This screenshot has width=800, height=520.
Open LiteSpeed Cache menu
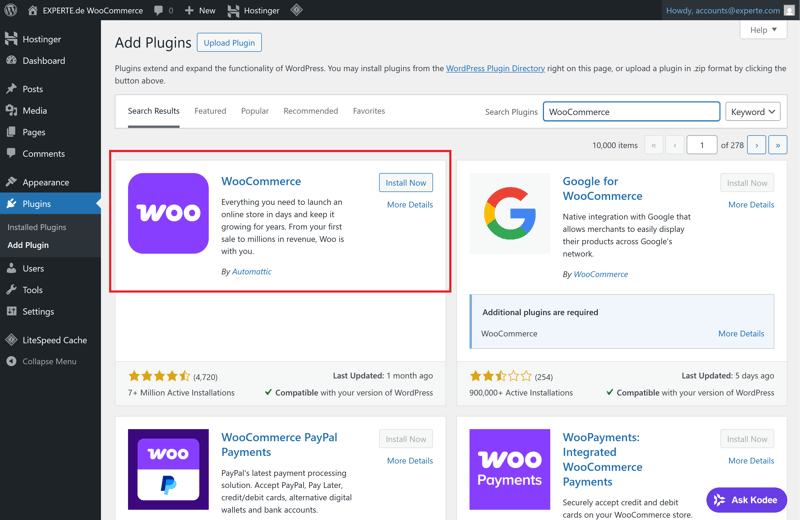(54, 340)
